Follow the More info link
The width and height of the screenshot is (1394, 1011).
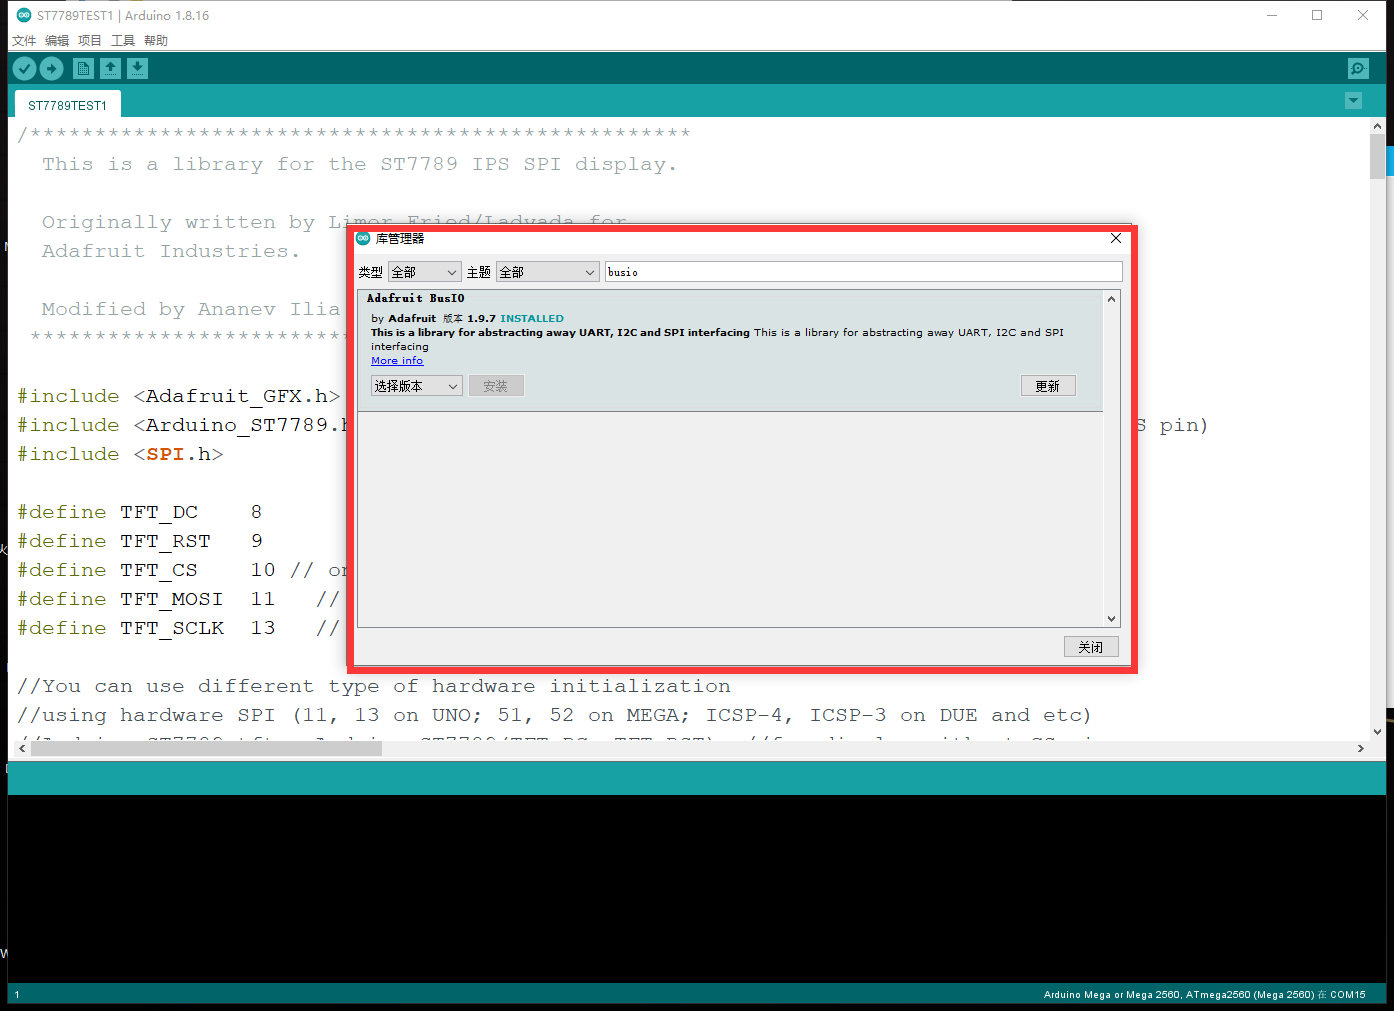pos(397,361)
